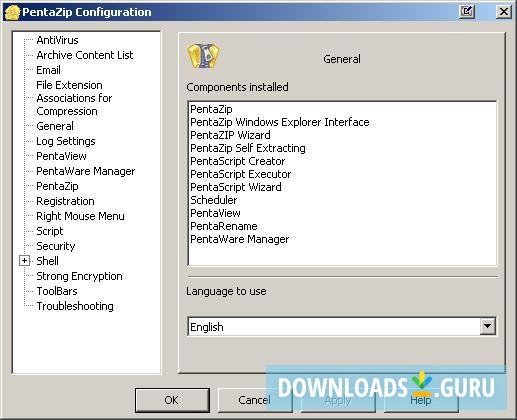Open Email settings in the tree

click(48, 70)
